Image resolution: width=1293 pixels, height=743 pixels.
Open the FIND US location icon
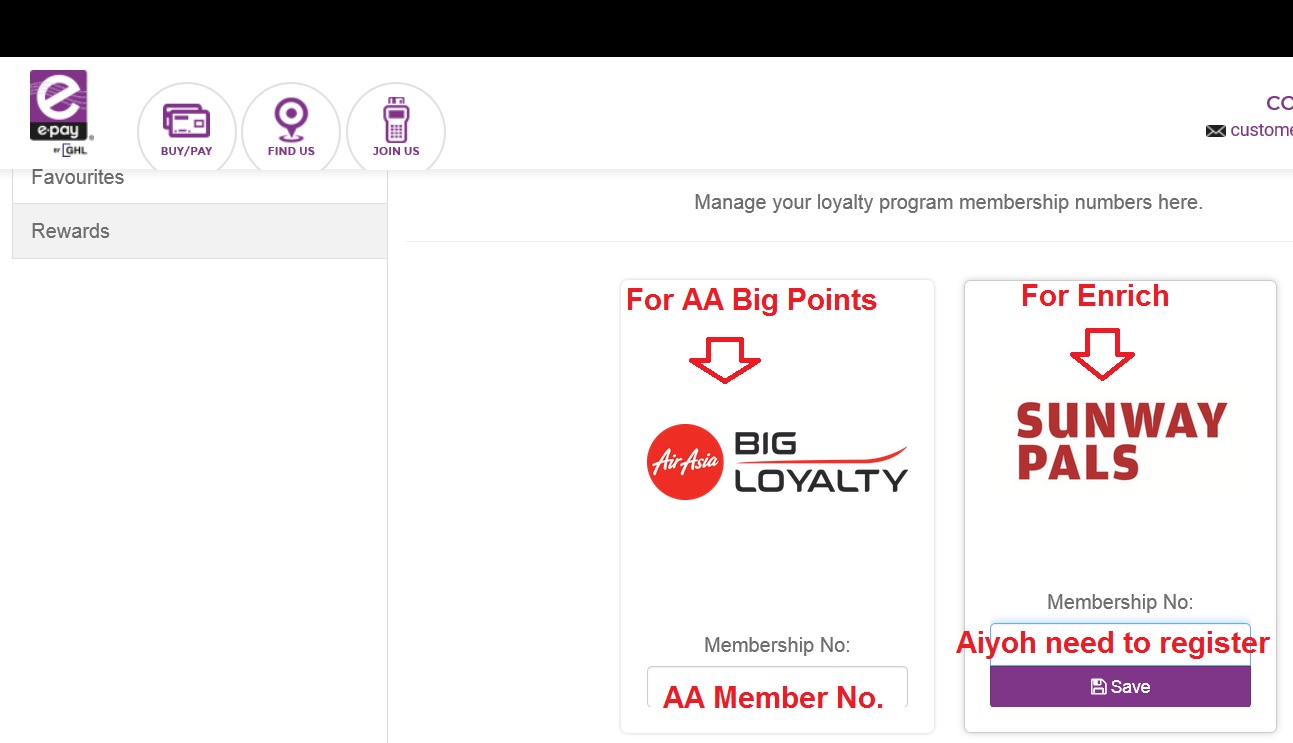coord(291,131)
